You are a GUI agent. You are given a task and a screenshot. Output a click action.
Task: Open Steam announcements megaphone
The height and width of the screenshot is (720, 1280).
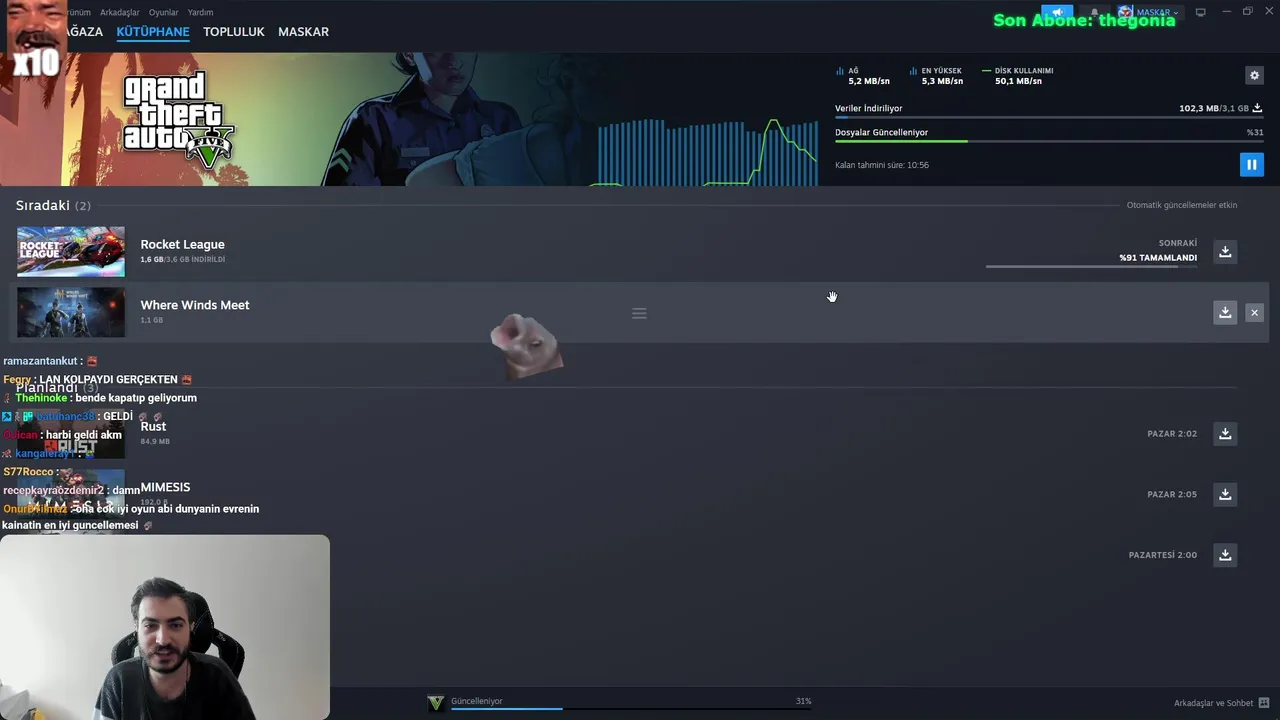(1057, 13)
